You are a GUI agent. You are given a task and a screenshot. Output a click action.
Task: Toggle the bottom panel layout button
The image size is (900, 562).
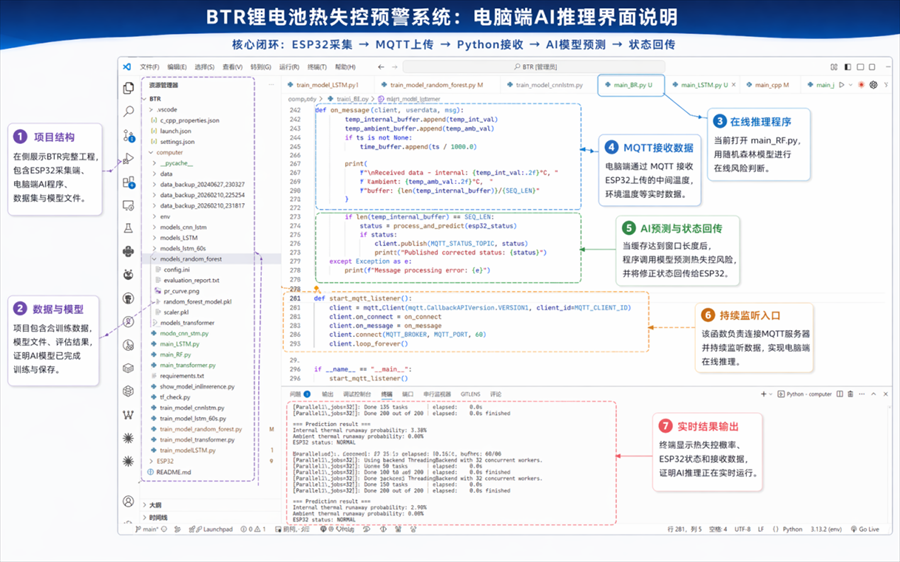tap(860, 67)
